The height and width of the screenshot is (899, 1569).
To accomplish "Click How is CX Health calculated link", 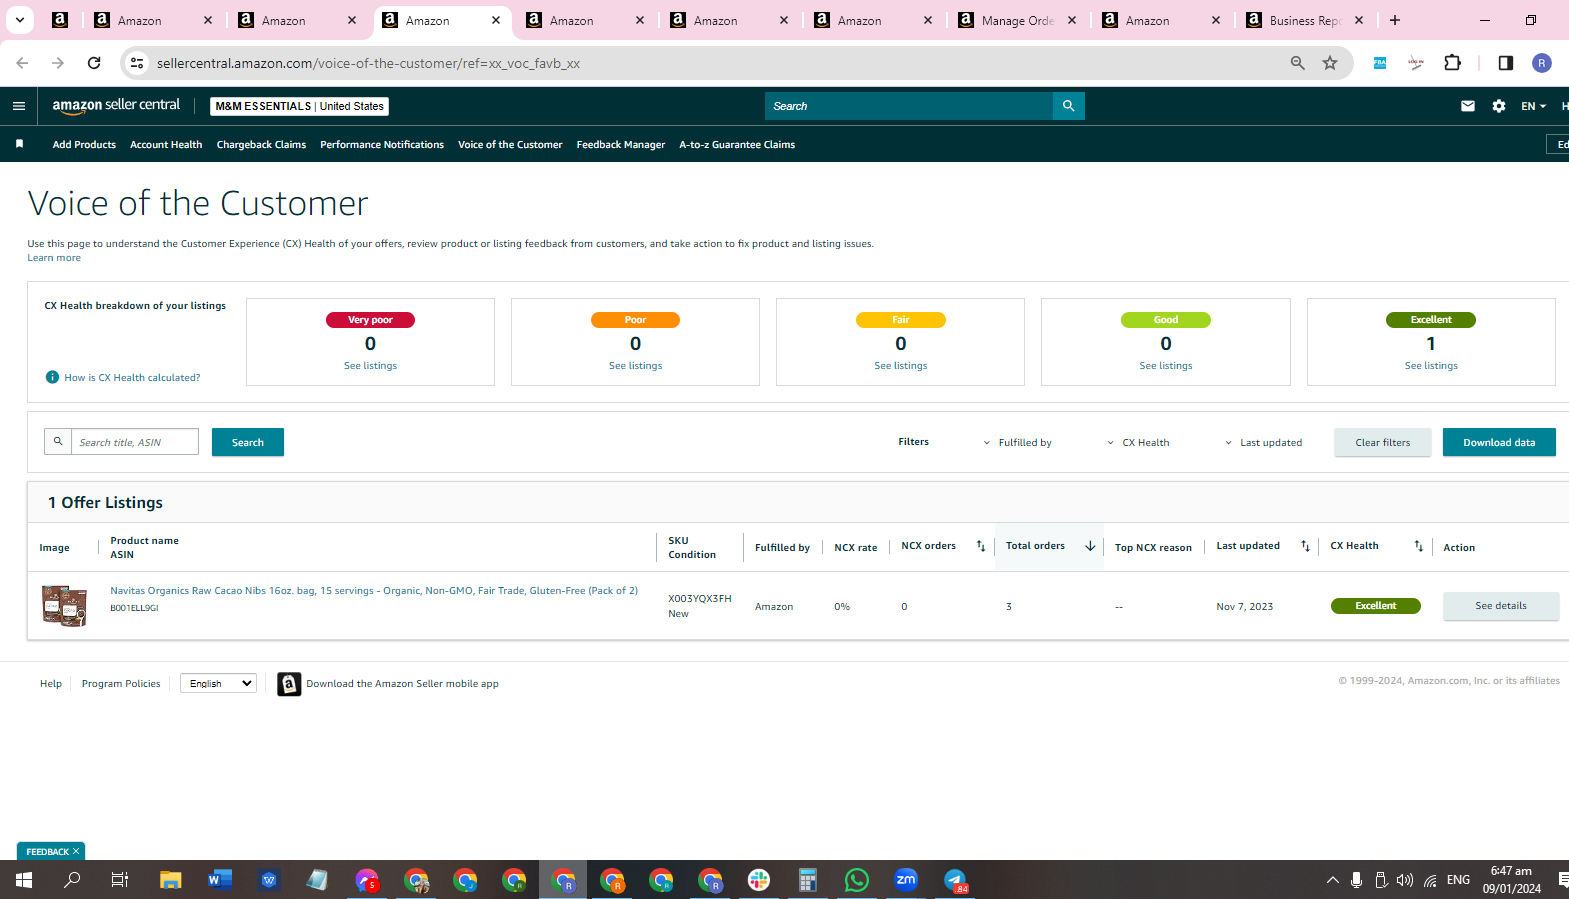I will click(132, 378).
